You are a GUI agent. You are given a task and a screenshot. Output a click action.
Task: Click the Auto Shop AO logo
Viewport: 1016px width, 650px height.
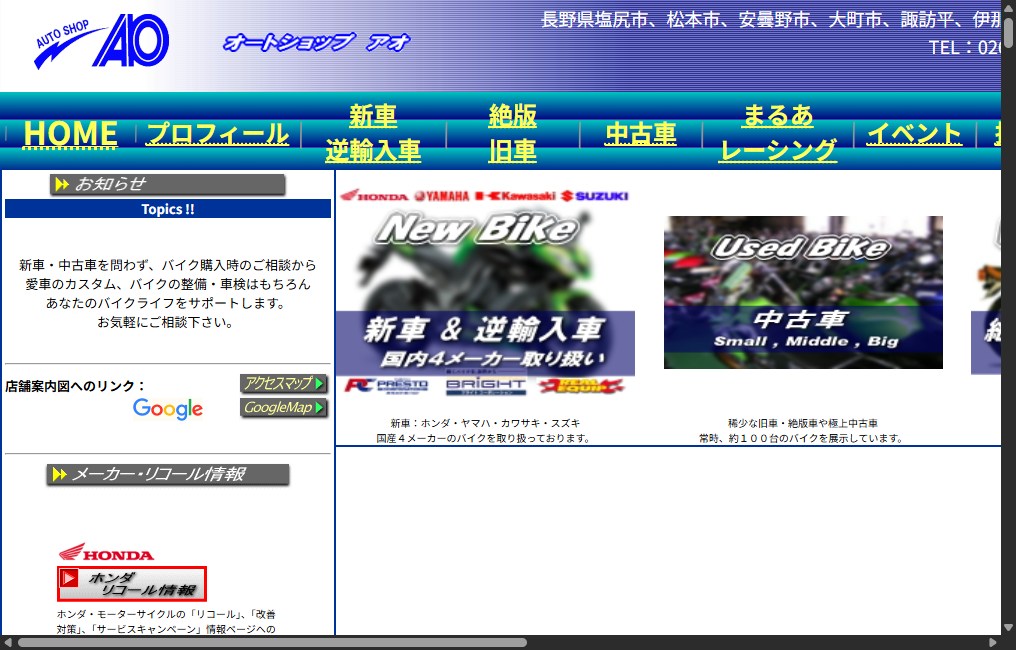click(102, 41)
